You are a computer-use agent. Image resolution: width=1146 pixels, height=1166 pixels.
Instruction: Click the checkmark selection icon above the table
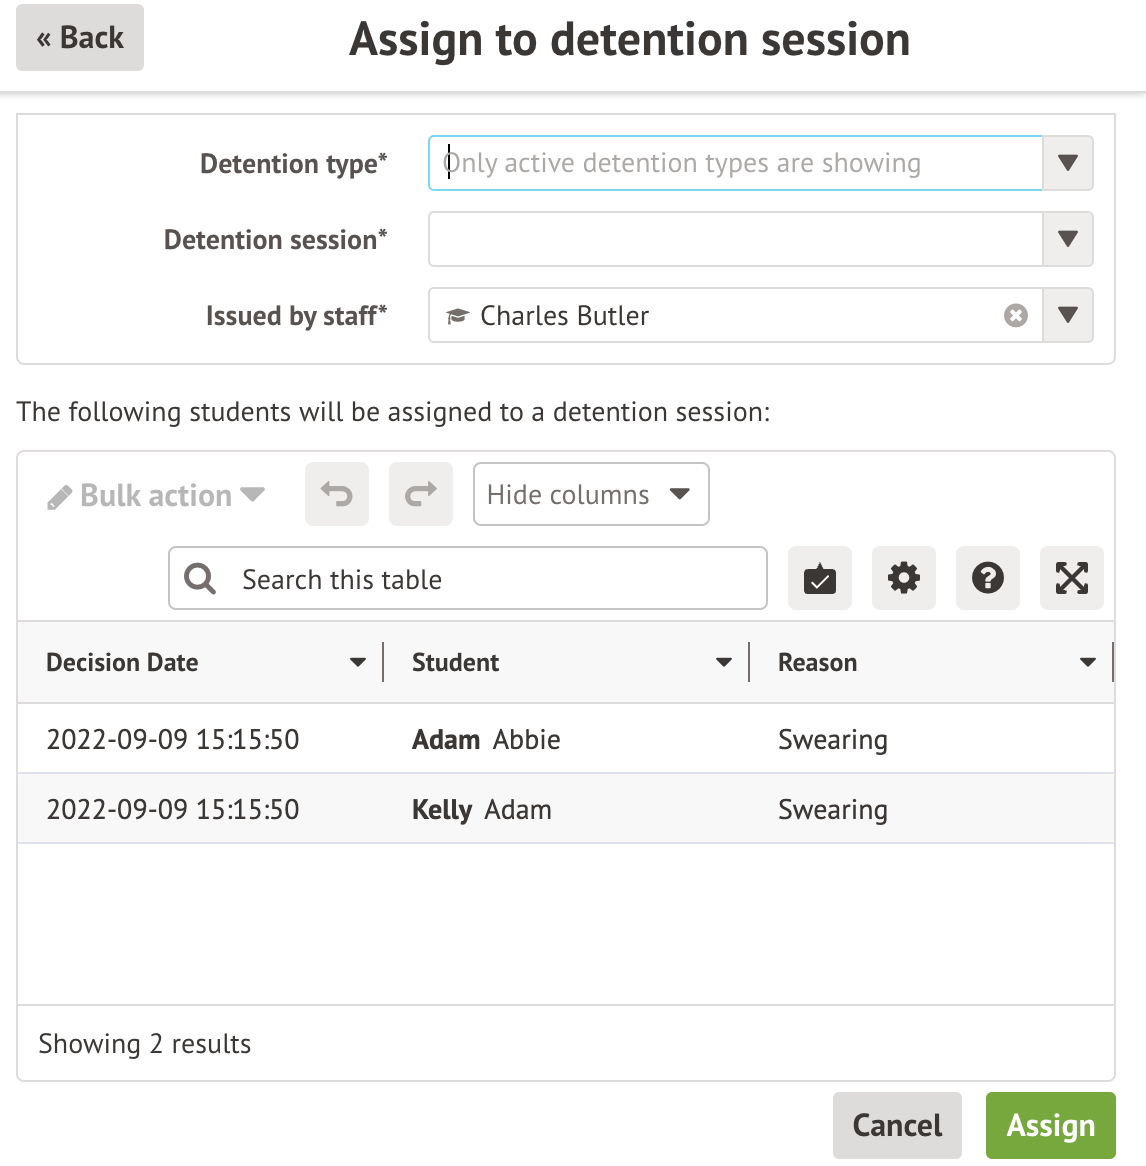tap(819, 578)
